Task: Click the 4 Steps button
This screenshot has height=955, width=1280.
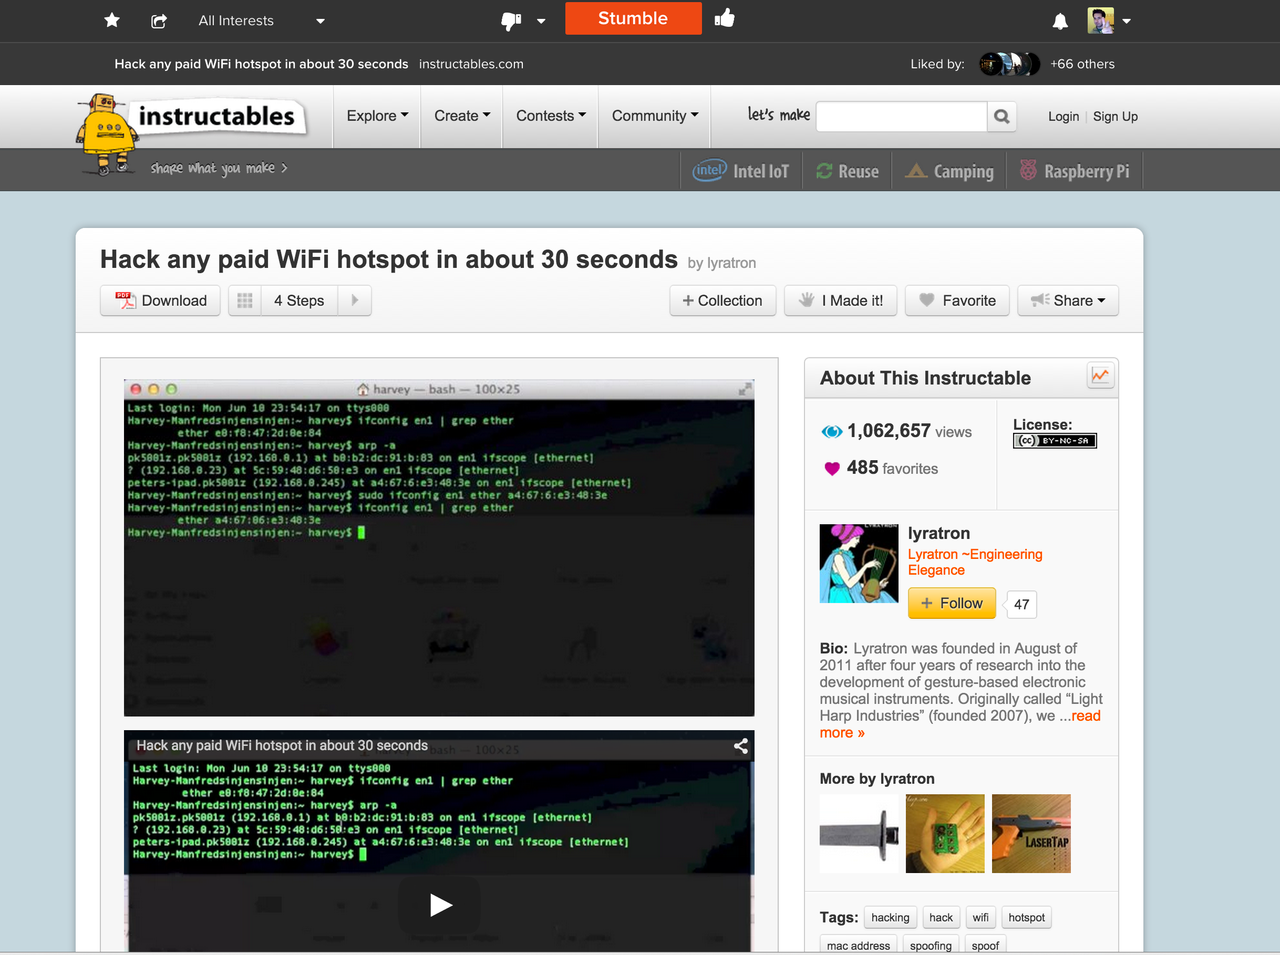Action: coord(299,301)
